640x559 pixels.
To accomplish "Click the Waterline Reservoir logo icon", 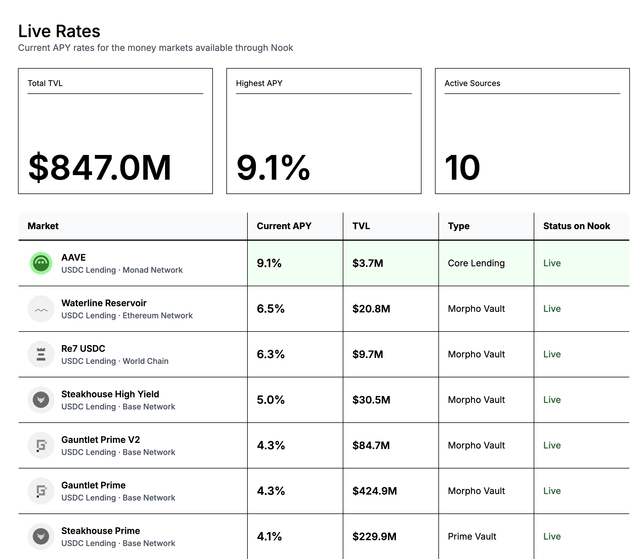I will coord(41,309).
